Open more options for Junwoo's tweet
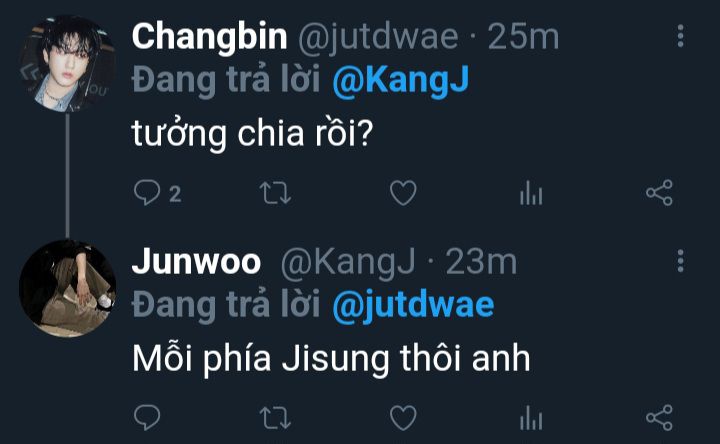 681,261
